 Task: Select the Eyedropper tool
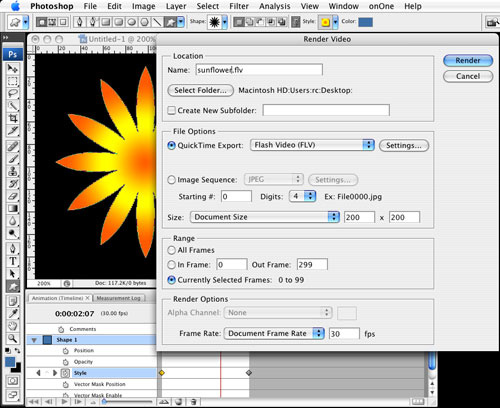point(13,314)
